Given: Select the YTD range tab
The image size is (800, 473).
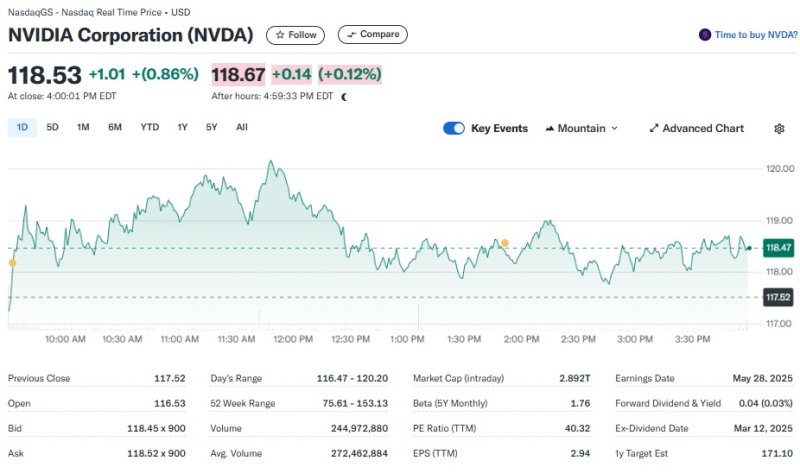Looking at the screenshot, I should pyautogui.click(x=149, y=127).
